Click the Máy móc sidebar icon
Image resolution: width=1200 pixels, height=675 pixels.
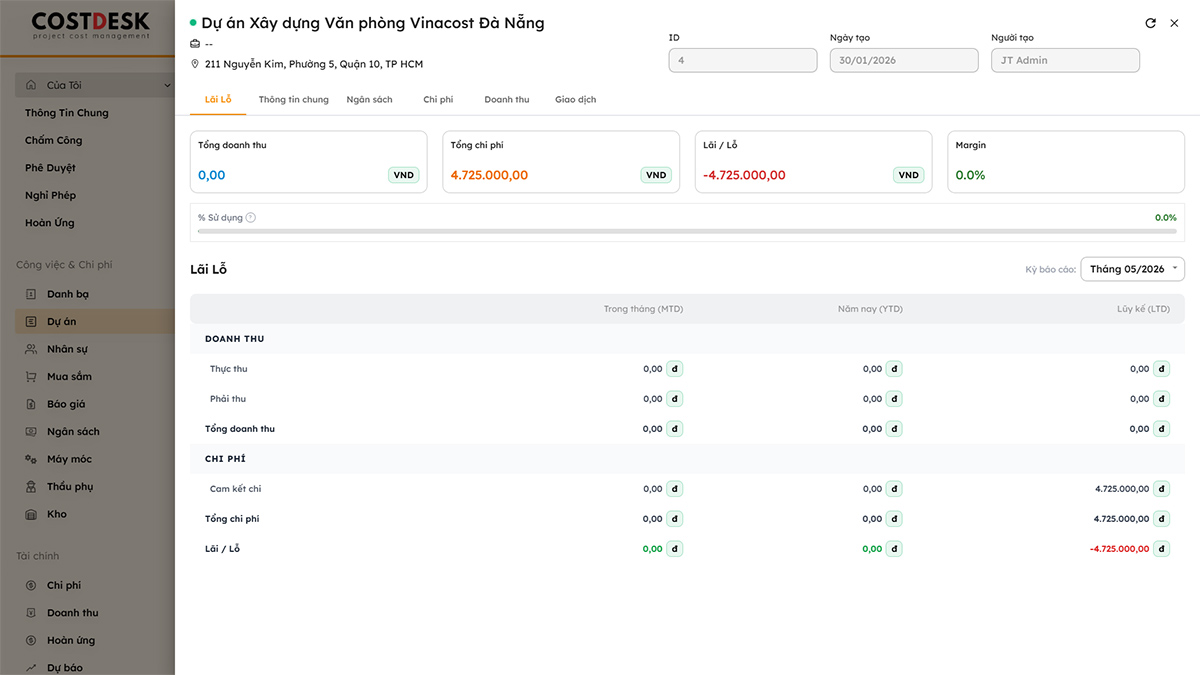coord(31,459)
